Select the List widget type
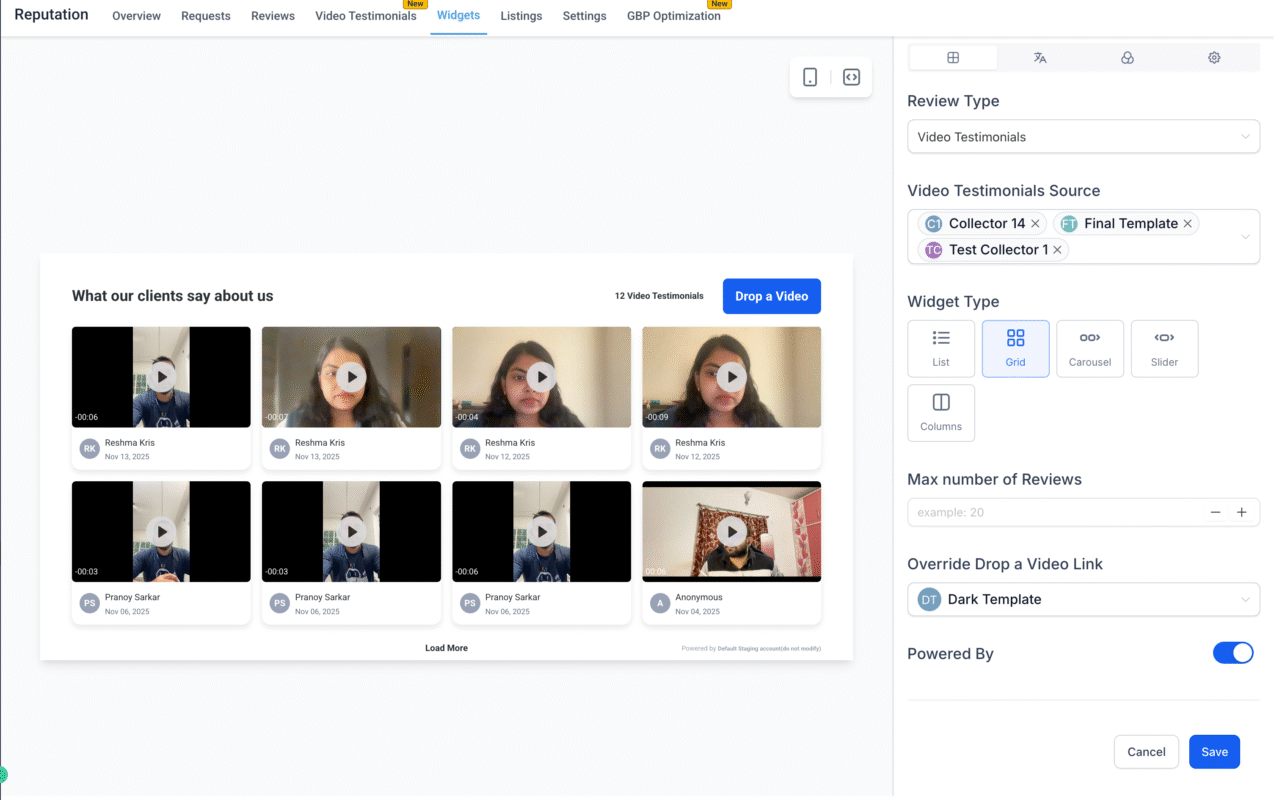This screenshot has width=1274, height=800. pyautogui.click(x=941, y=348)
